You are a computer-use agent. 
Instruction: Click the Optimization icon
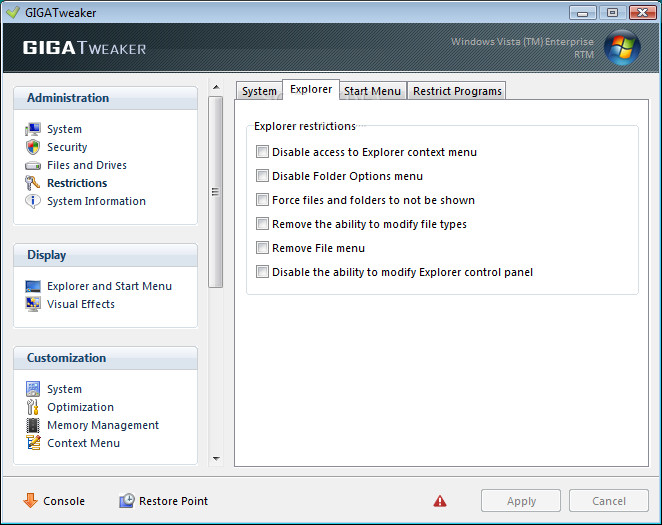click(x=33, y=407)
